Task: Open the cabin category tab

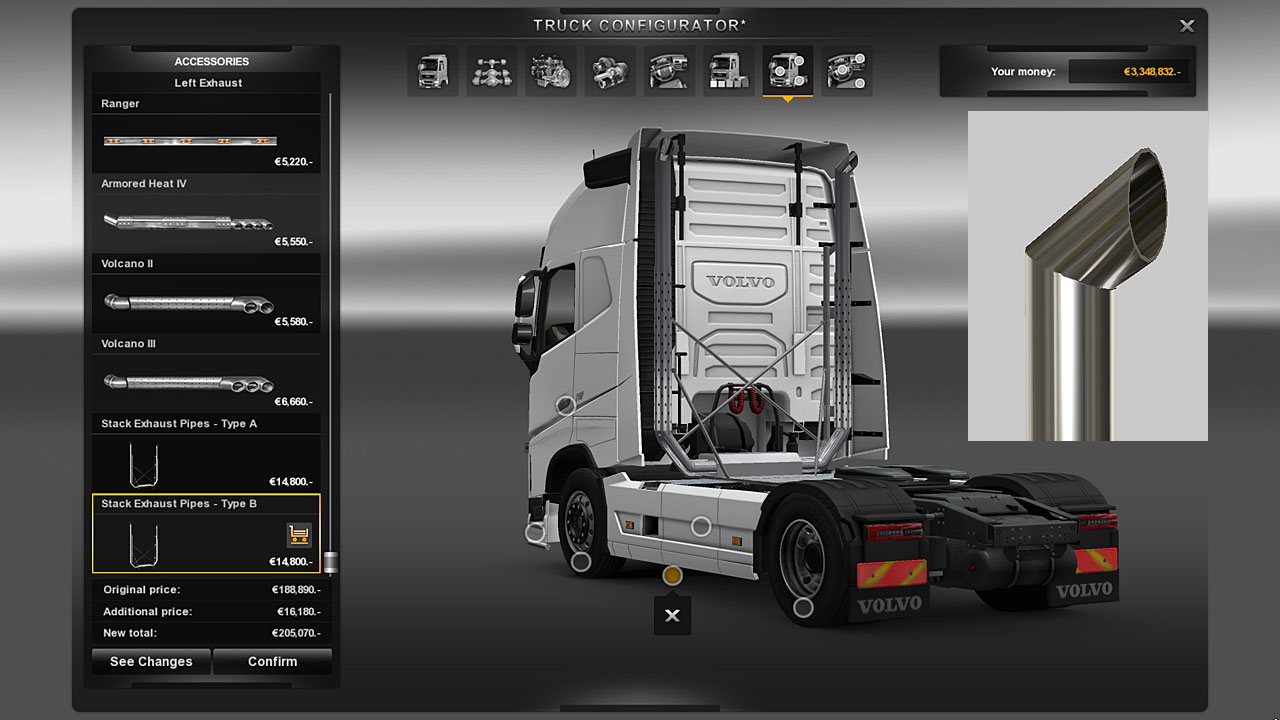Action: pyautogui.click(x=433, y=71)
